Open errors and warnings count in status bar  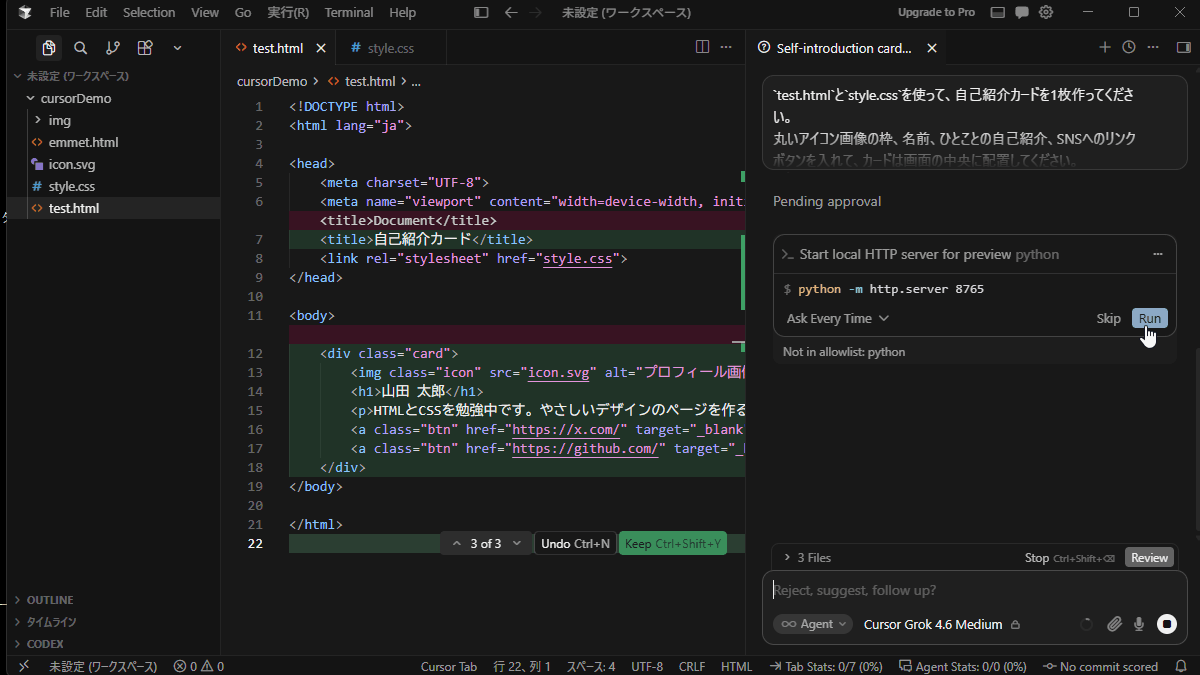coord(198,666)
